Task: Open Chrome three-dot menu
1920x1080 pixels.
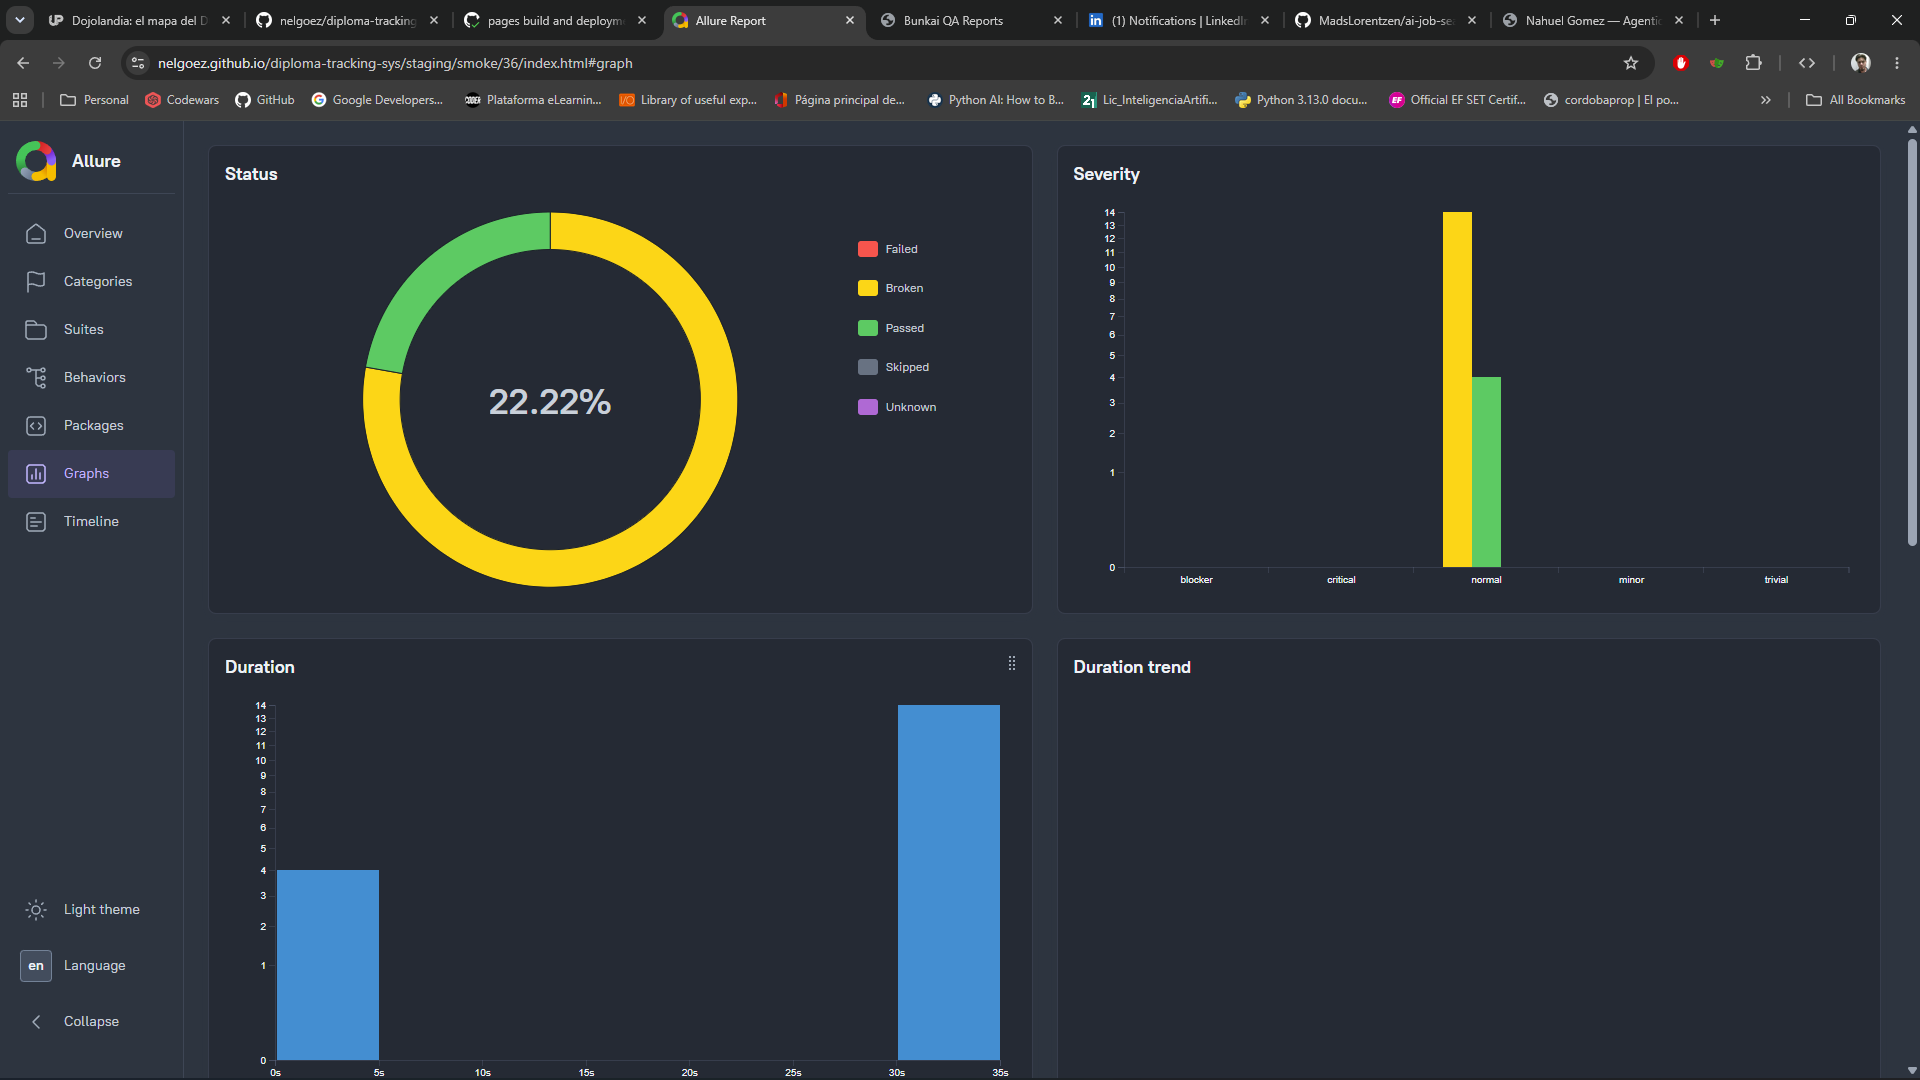Action: pos(1897,63)
